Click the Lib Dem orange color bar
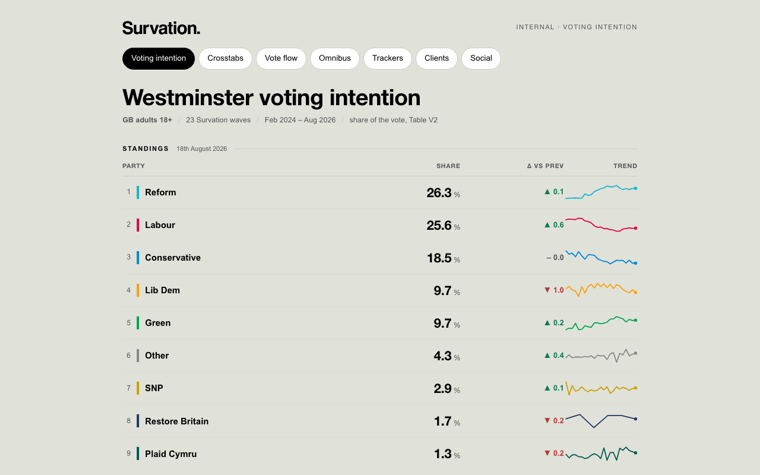The height and width of the screenshot is (475, 760). tap(138, 290)
